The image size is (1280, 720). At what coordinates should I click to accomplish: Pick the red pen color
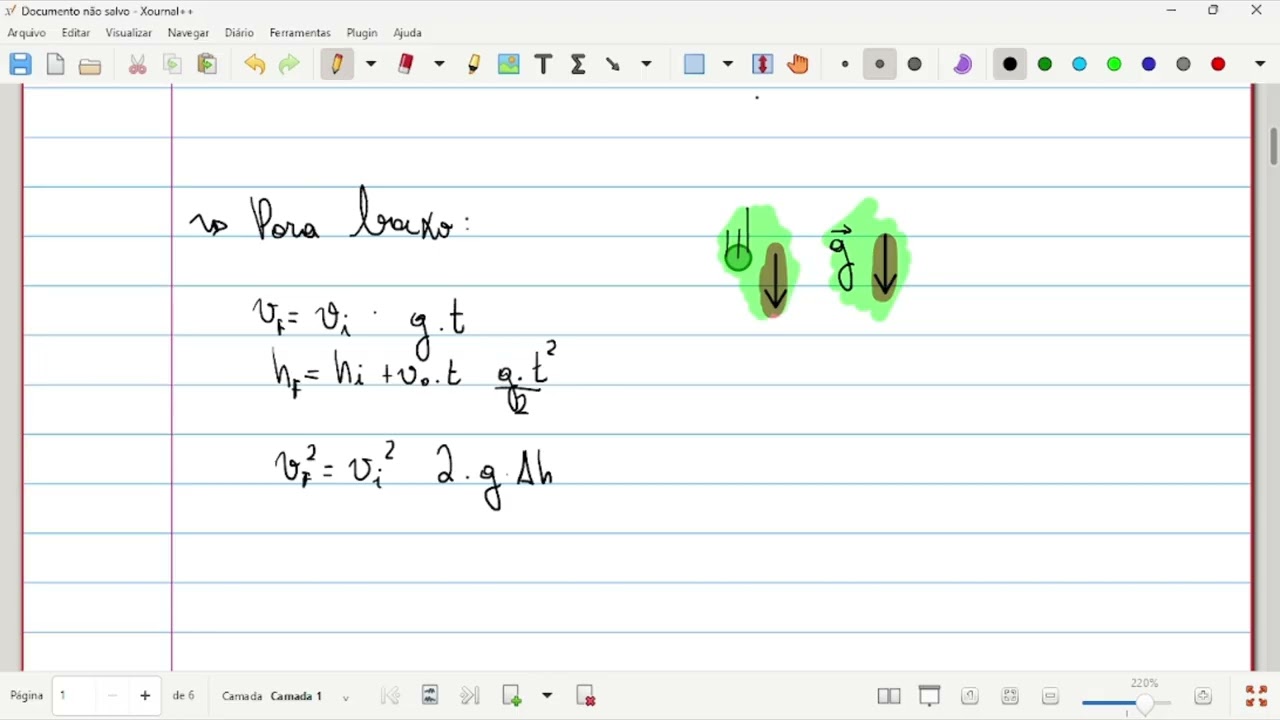point(1218,64)
